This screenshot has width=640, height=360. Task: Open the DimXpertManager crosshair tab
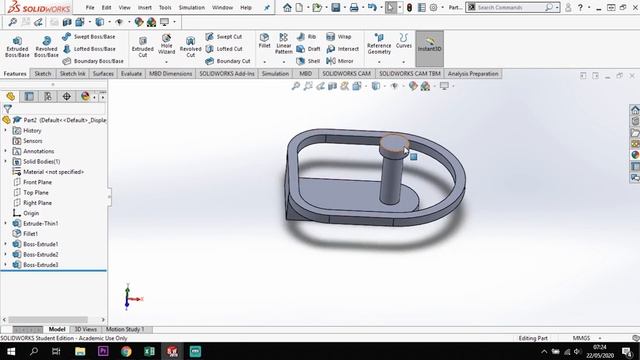pyautogui.click(x=67, y=96)
